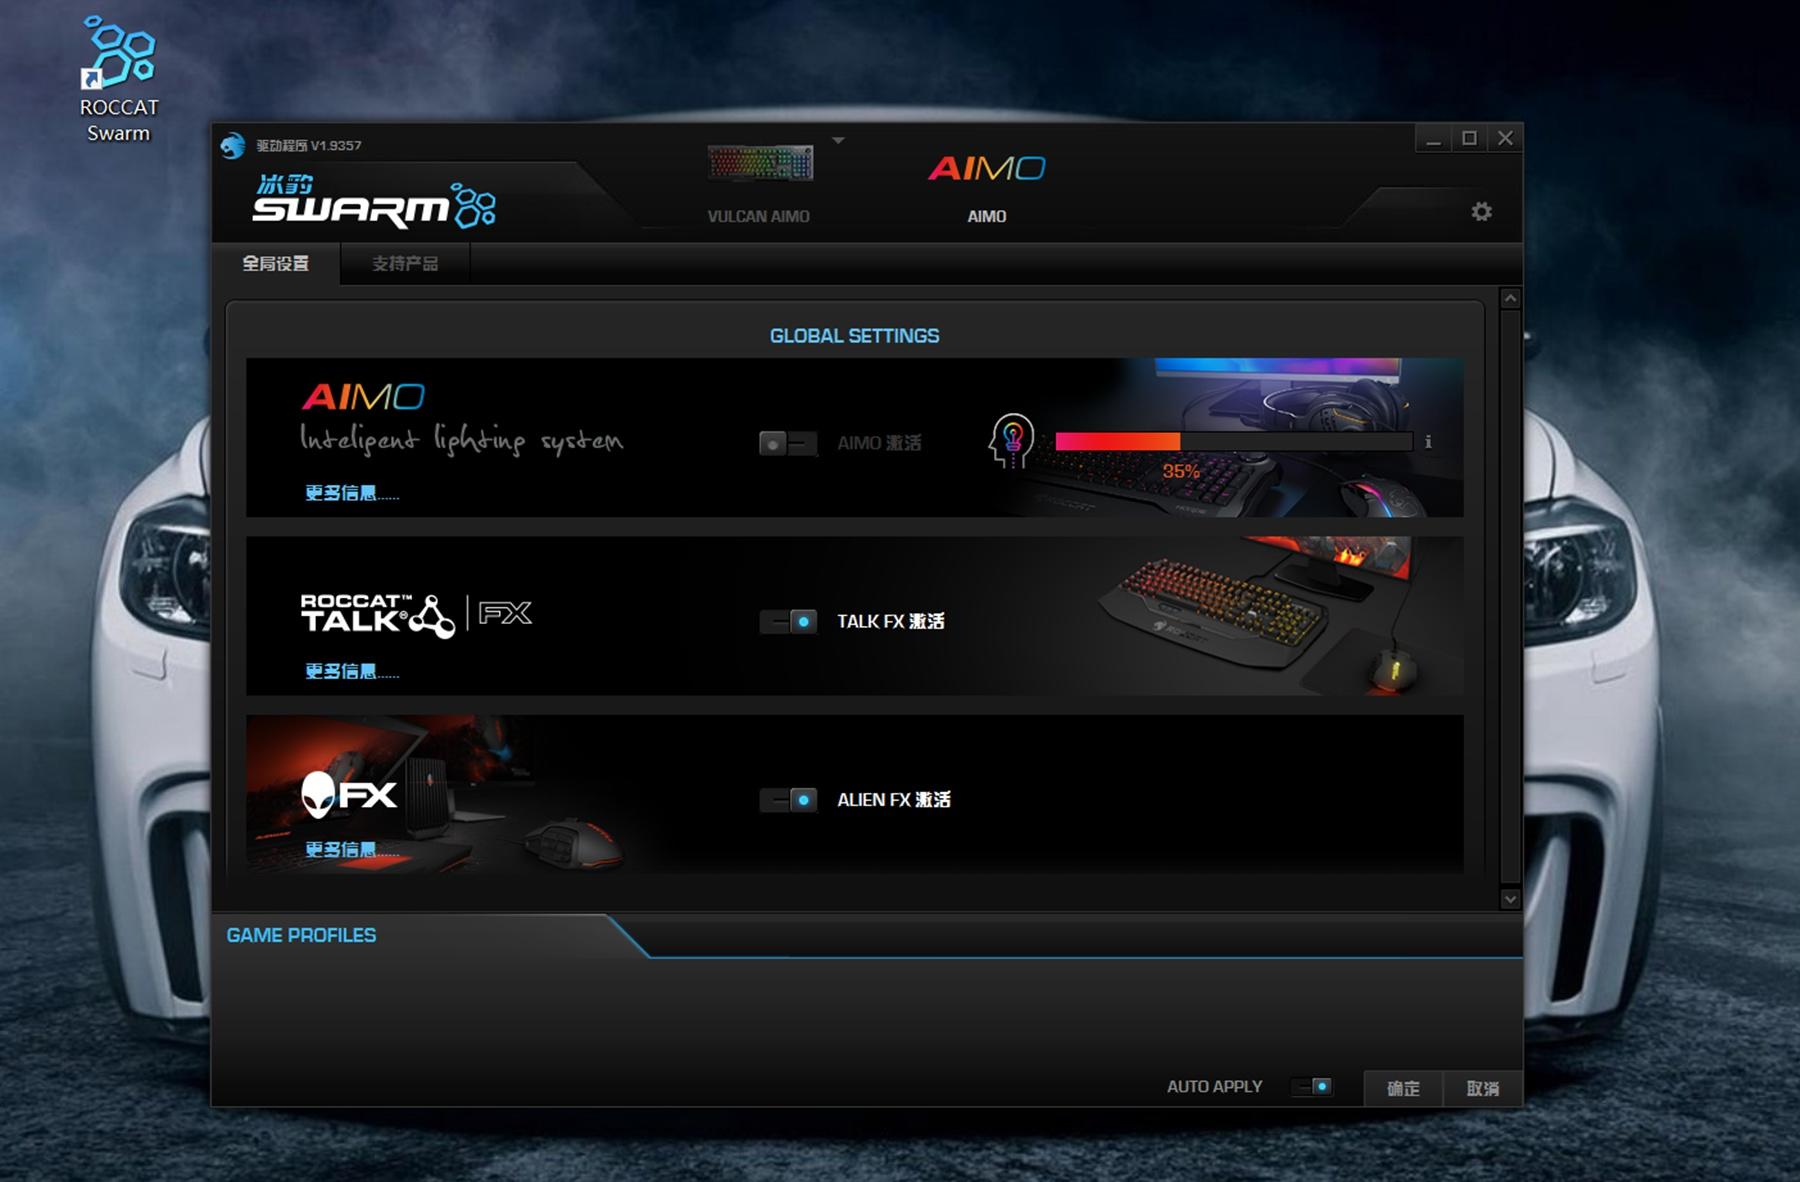This screenshot has height=1182, width=1800.
Task: Click the AIMO 35% progress bar
Action: 1233,442
